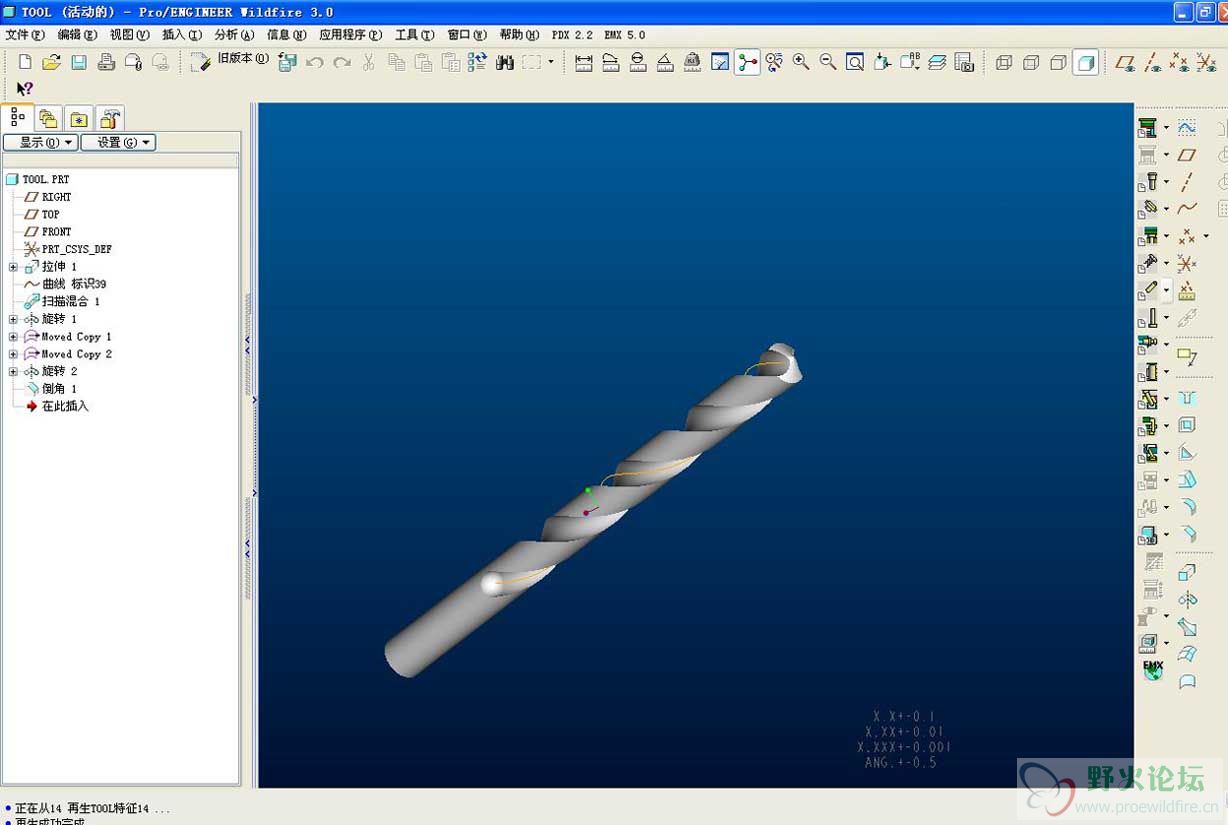1228x825 pixels.
Task: Toggle datum planes display
Action: point(1125,62)
